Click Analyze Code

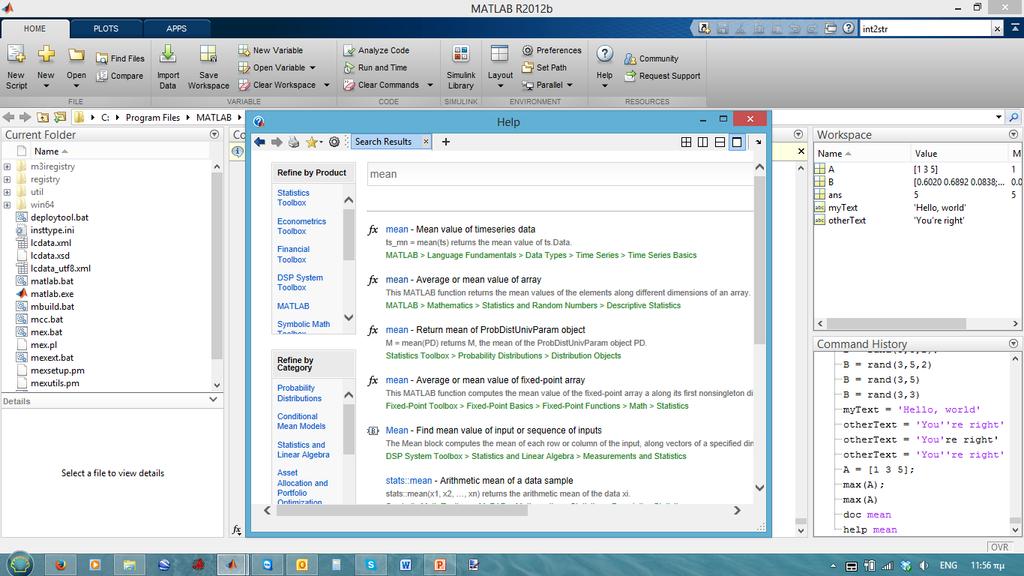[377, 50]
